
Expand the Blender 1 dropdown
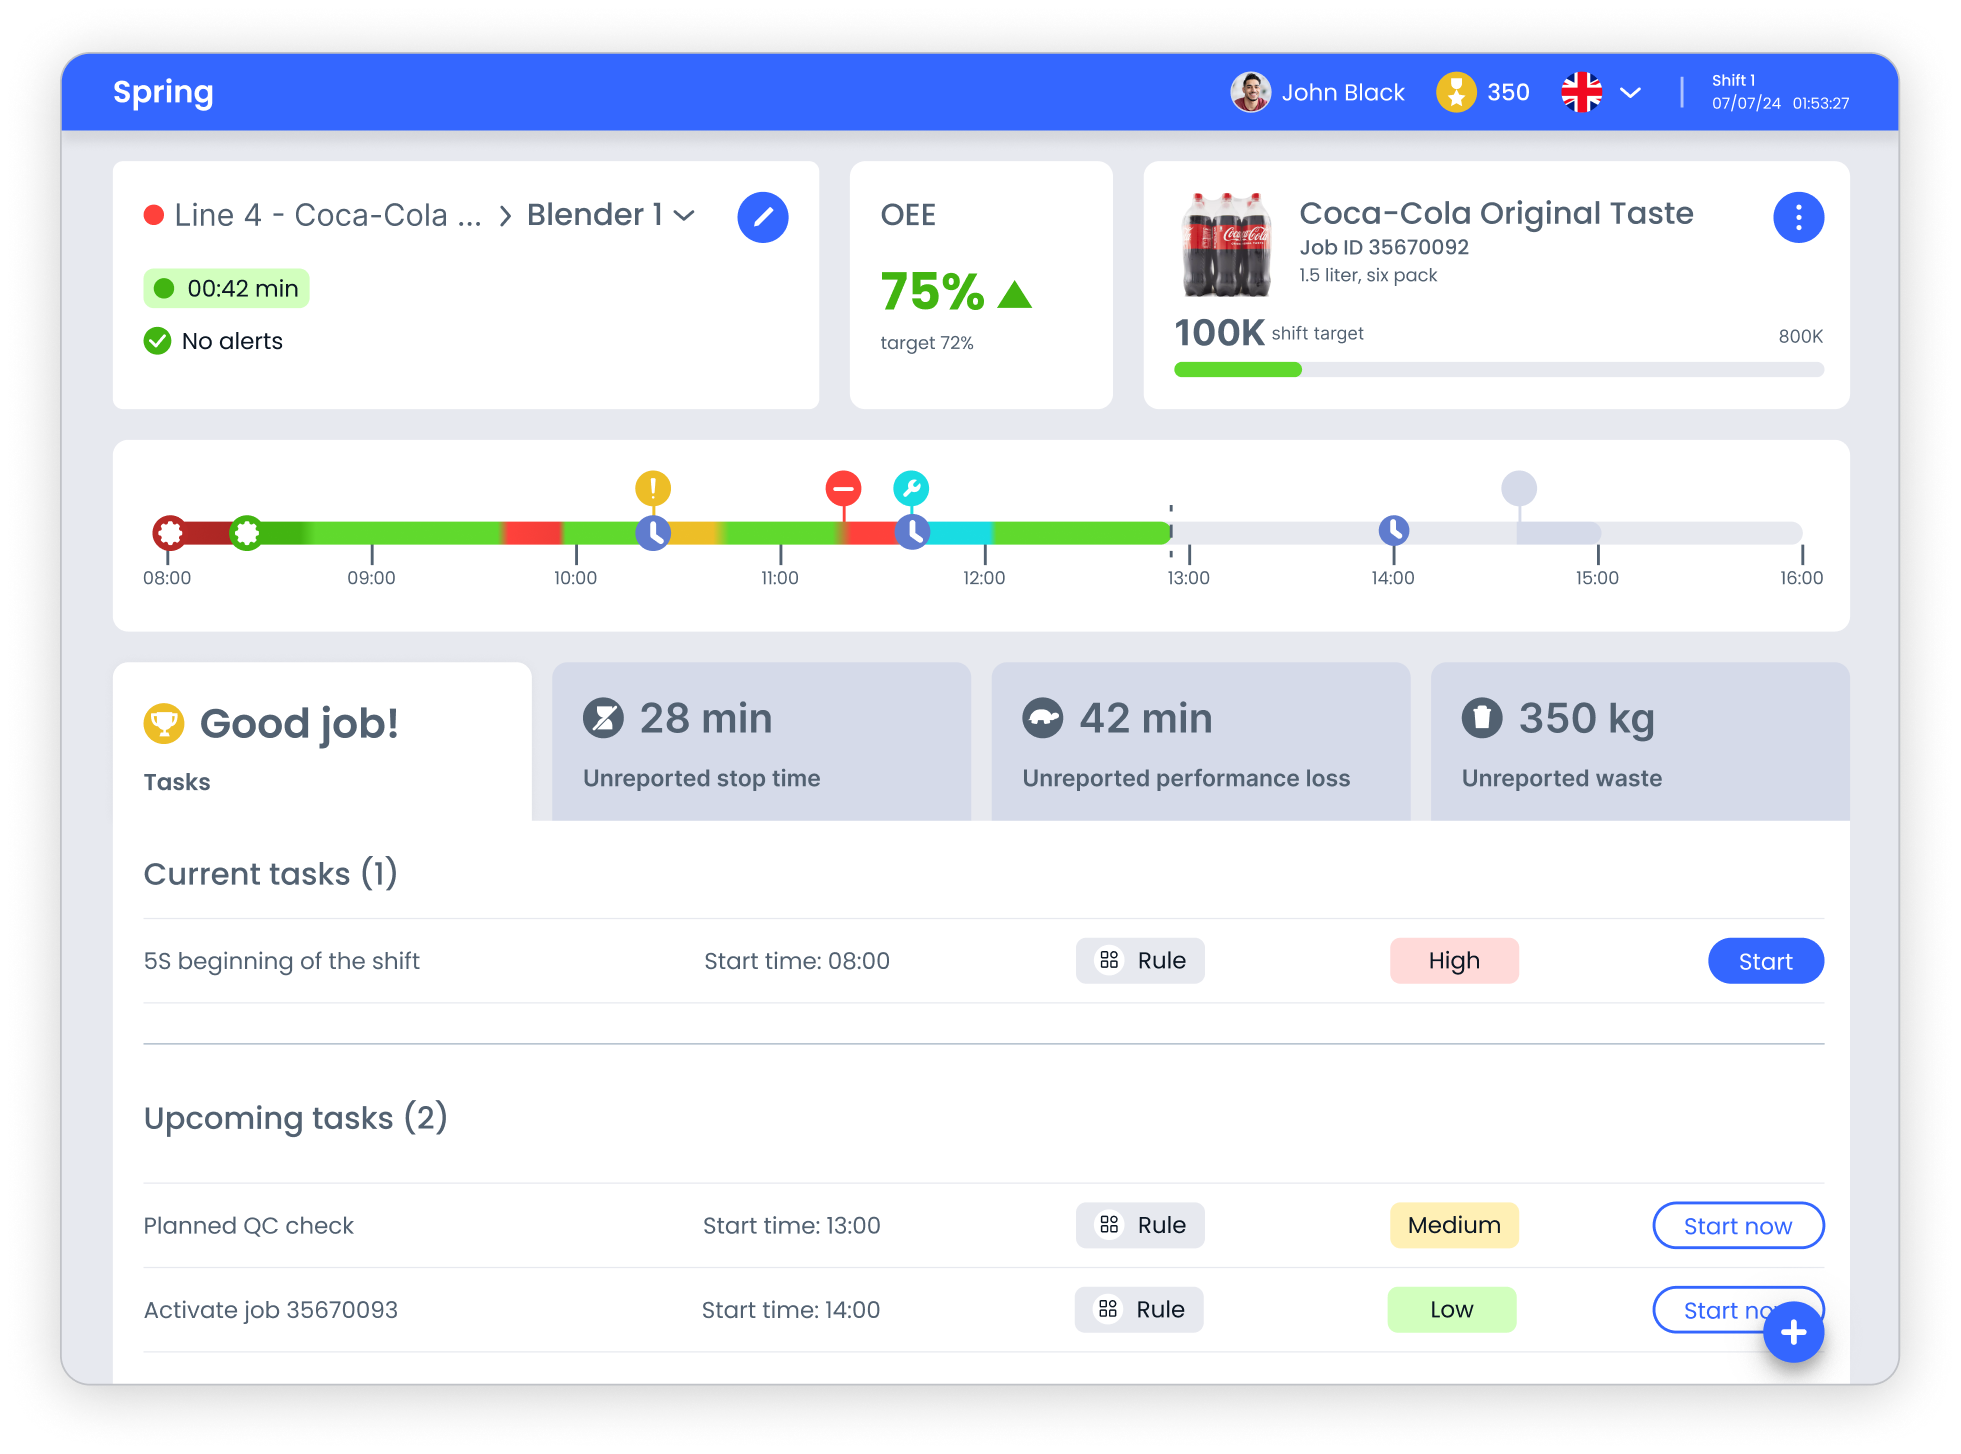684,215
